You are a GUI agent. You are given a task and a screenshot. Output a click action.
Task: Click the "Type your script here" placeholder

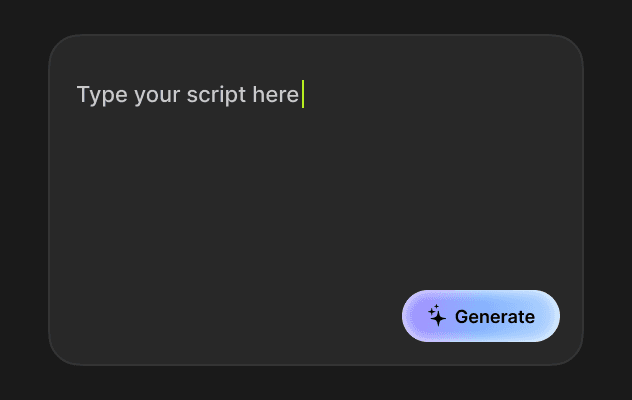[x=188, y=95]
